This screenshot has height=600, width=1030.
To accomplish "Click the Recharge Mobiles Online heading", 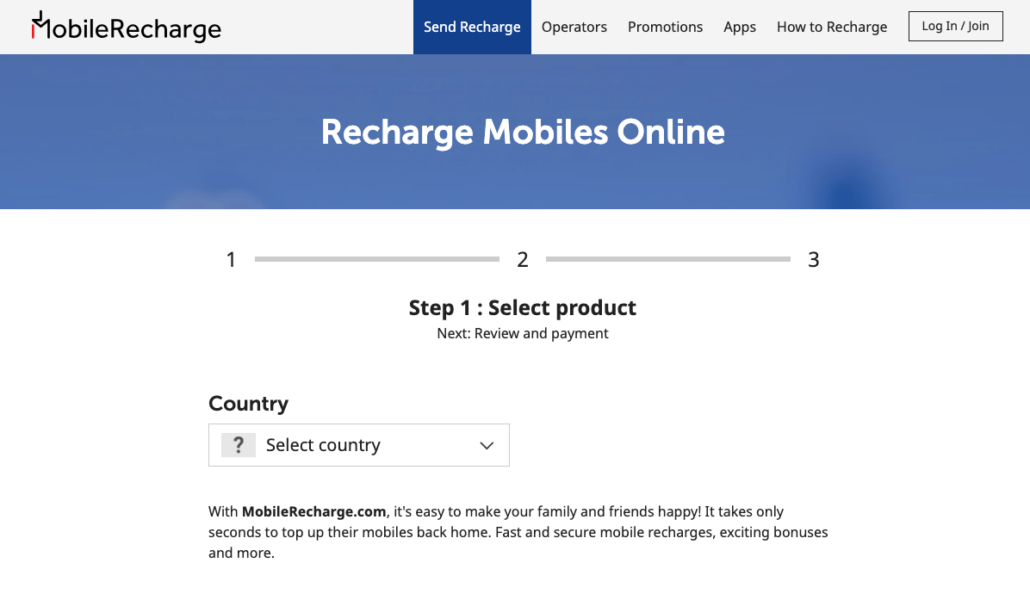I will tap(523, 132).
